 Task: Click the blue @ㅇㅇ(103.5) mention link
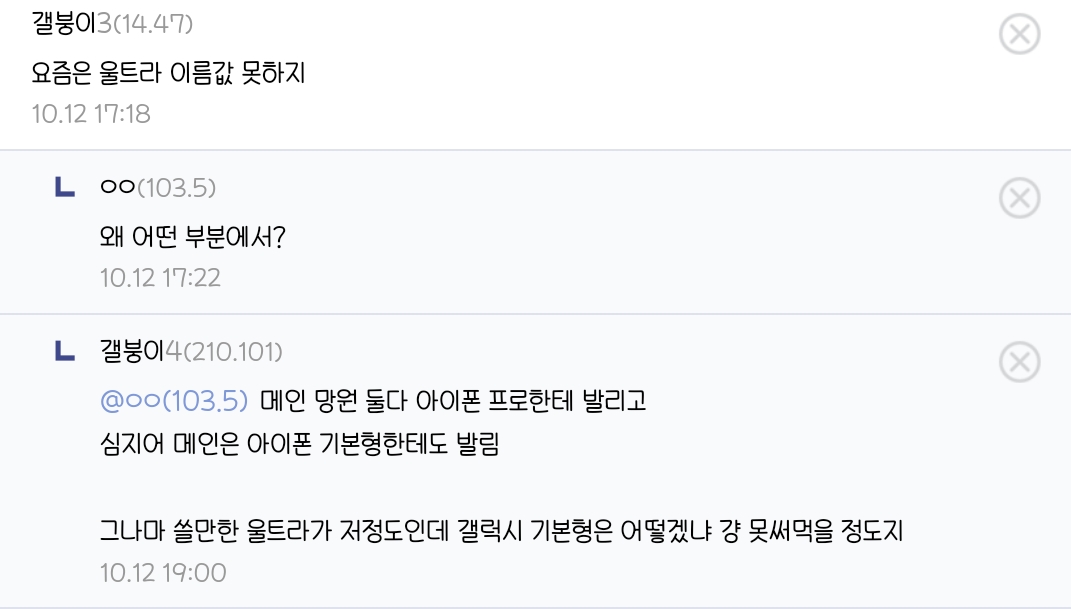point(174,401)
